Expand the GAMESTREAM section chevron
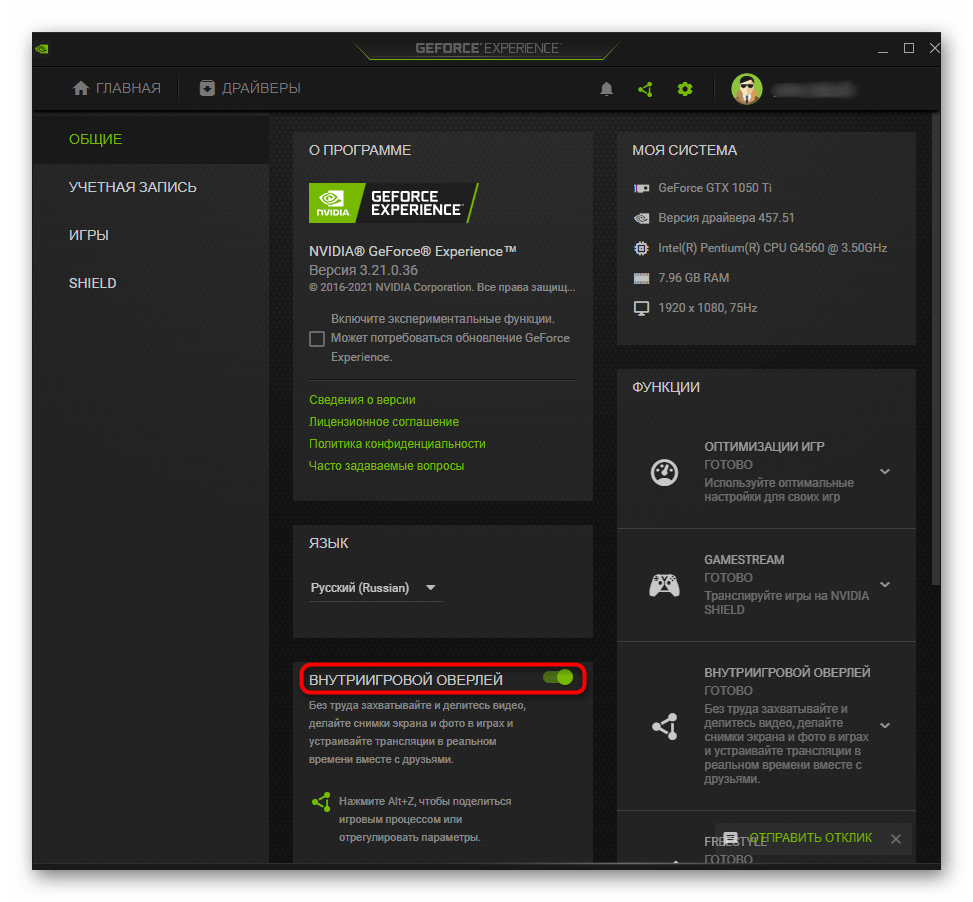Screen dimensions: 973x902 coord(885,584)
